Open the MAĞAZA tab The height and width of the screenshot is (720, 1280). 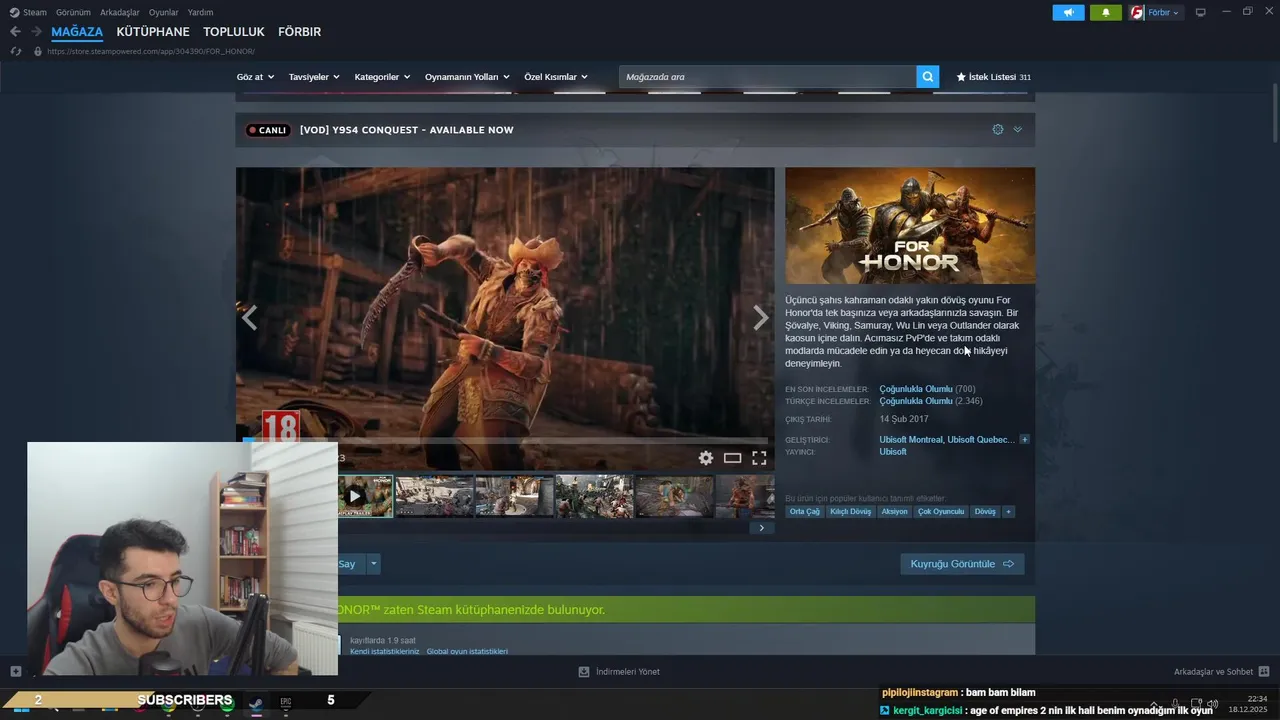[77, 32]
